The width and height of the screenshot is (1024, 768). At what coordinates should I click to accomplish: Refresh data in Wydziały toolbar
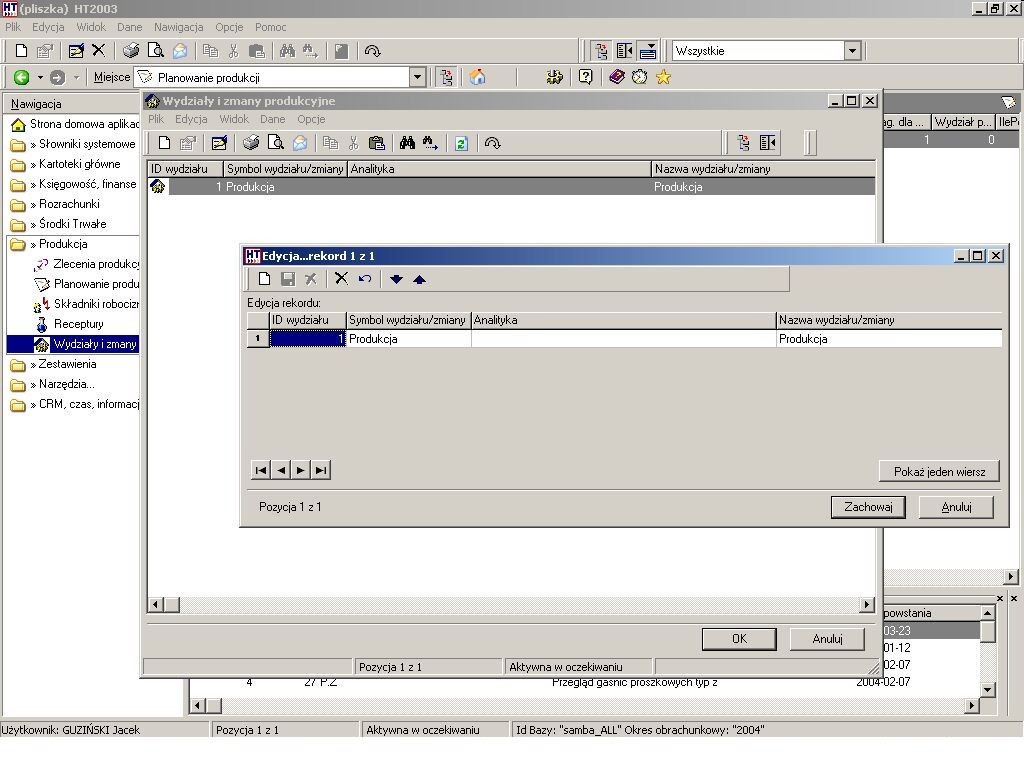[461, 143]
